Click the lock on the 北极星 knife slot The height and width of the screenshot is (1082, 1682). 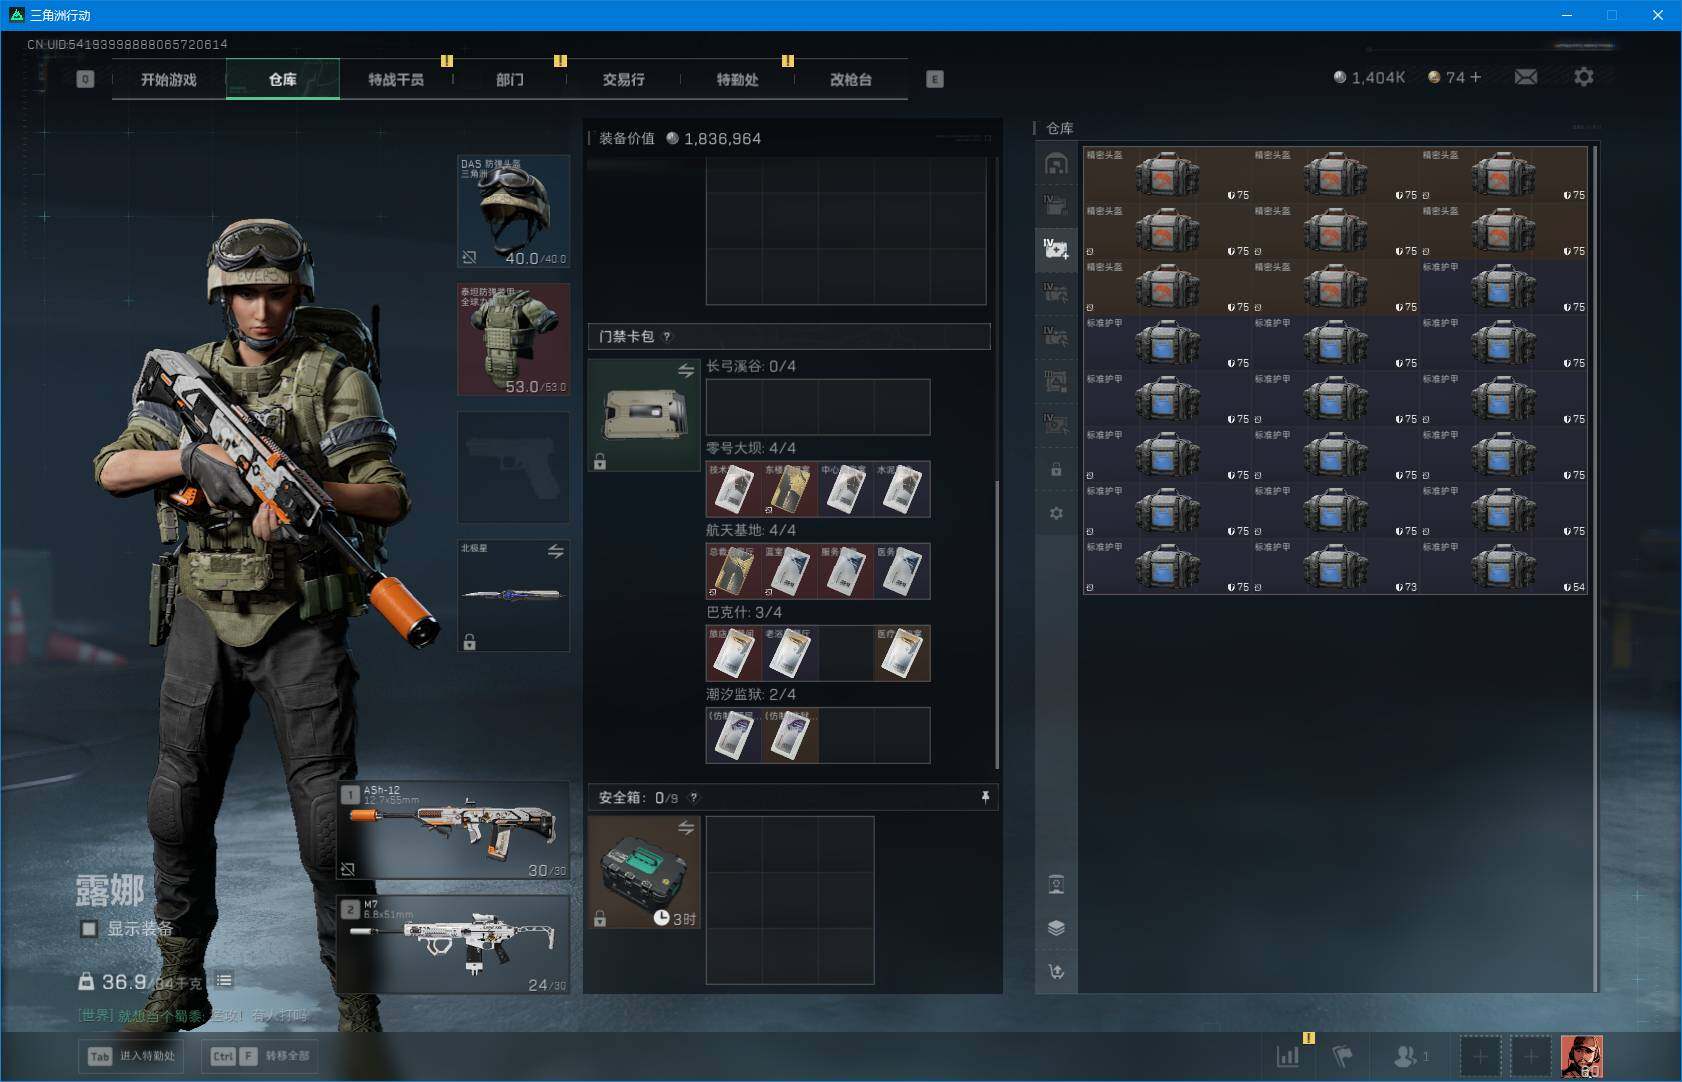click(x=470, y=642)
